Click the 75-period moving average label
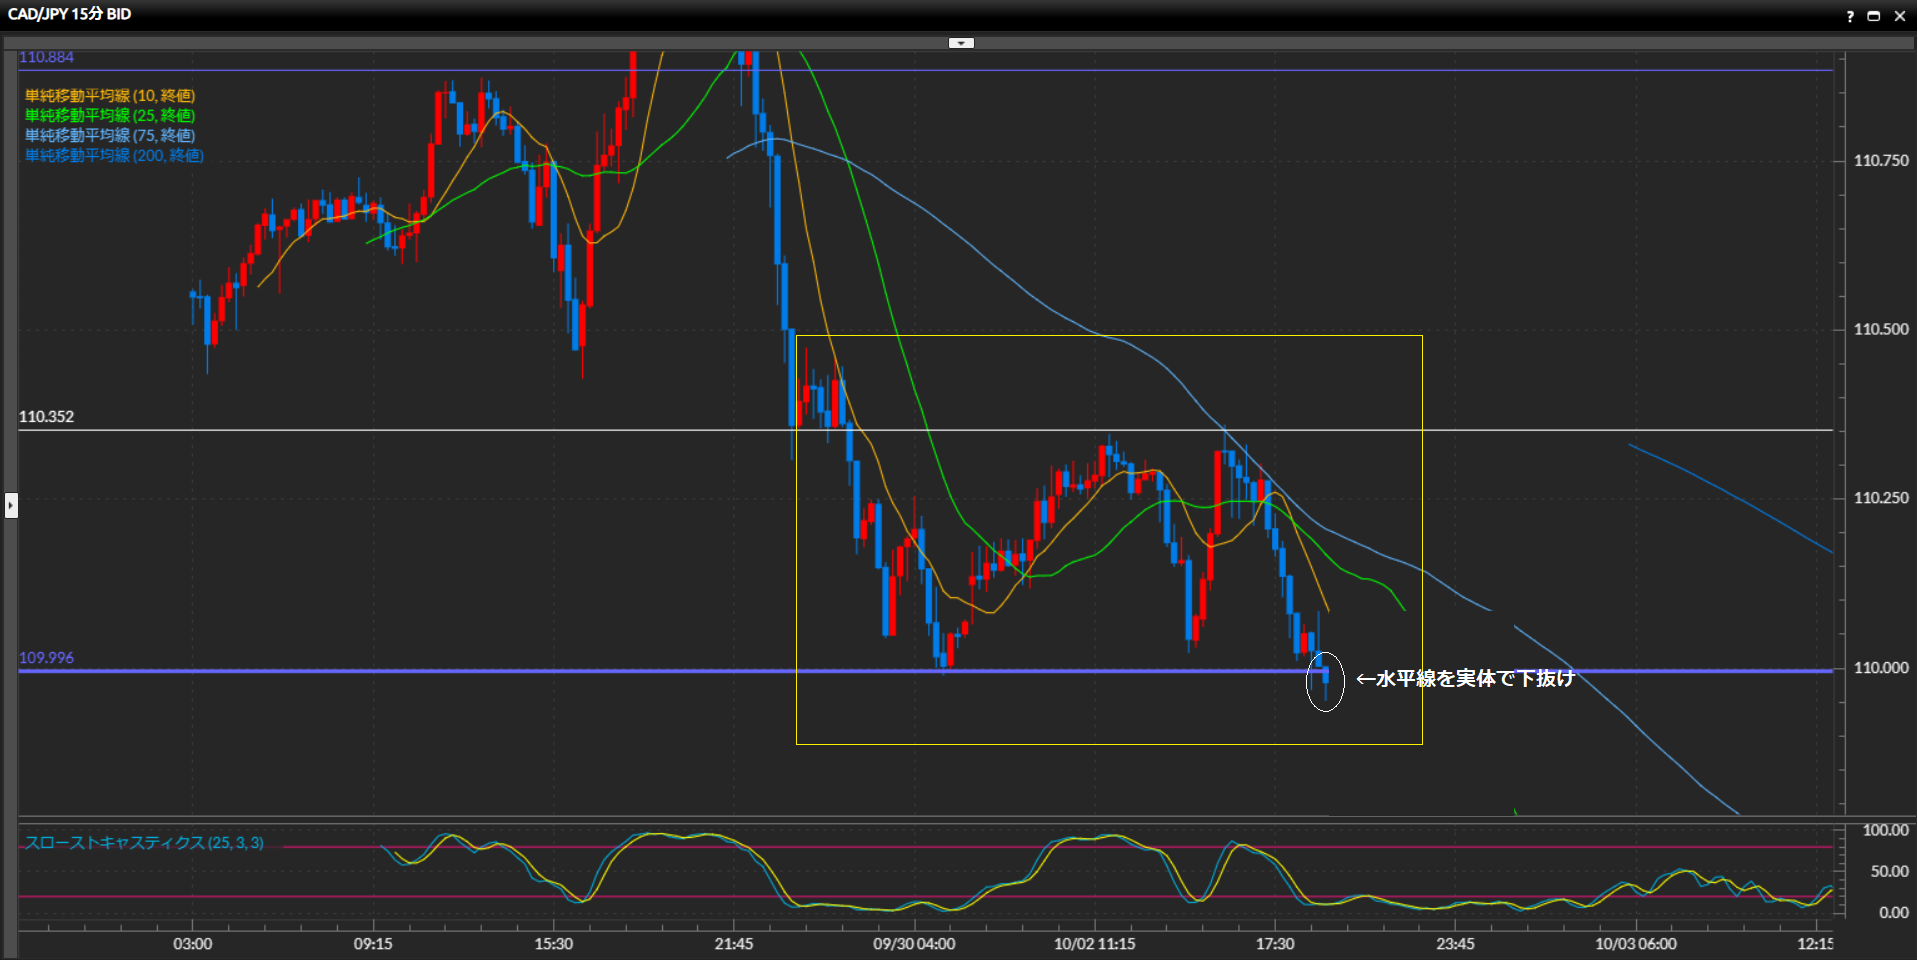The image size is (1918, 960). (110, 136)
